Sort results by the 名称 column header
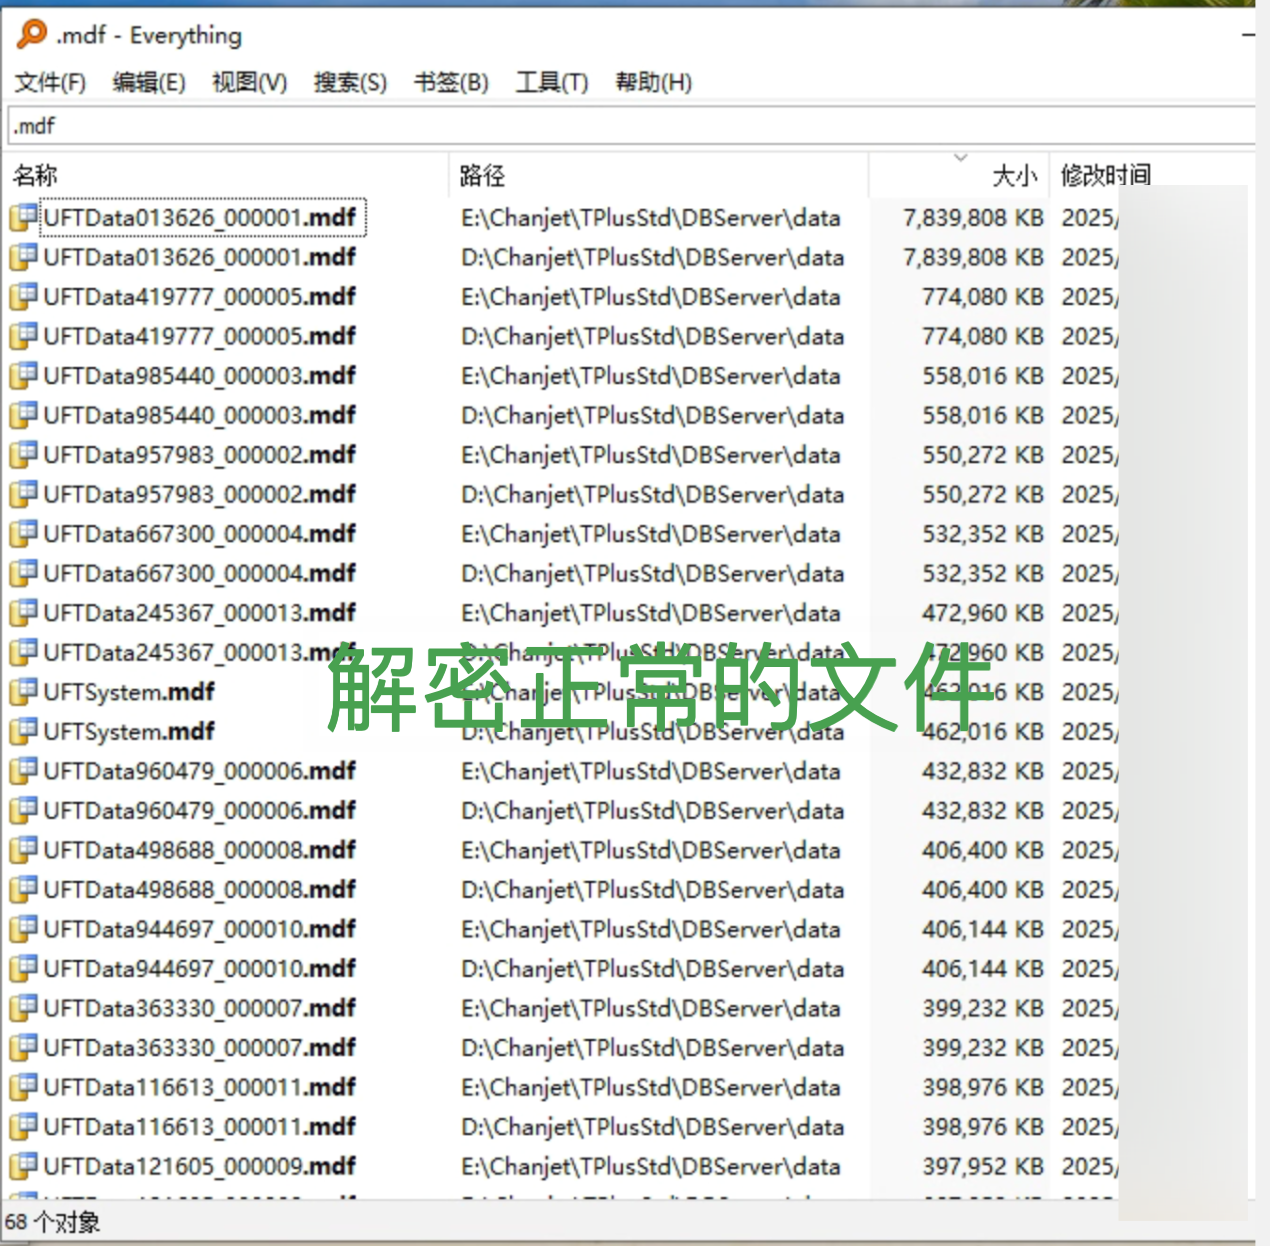 point(226,176)
